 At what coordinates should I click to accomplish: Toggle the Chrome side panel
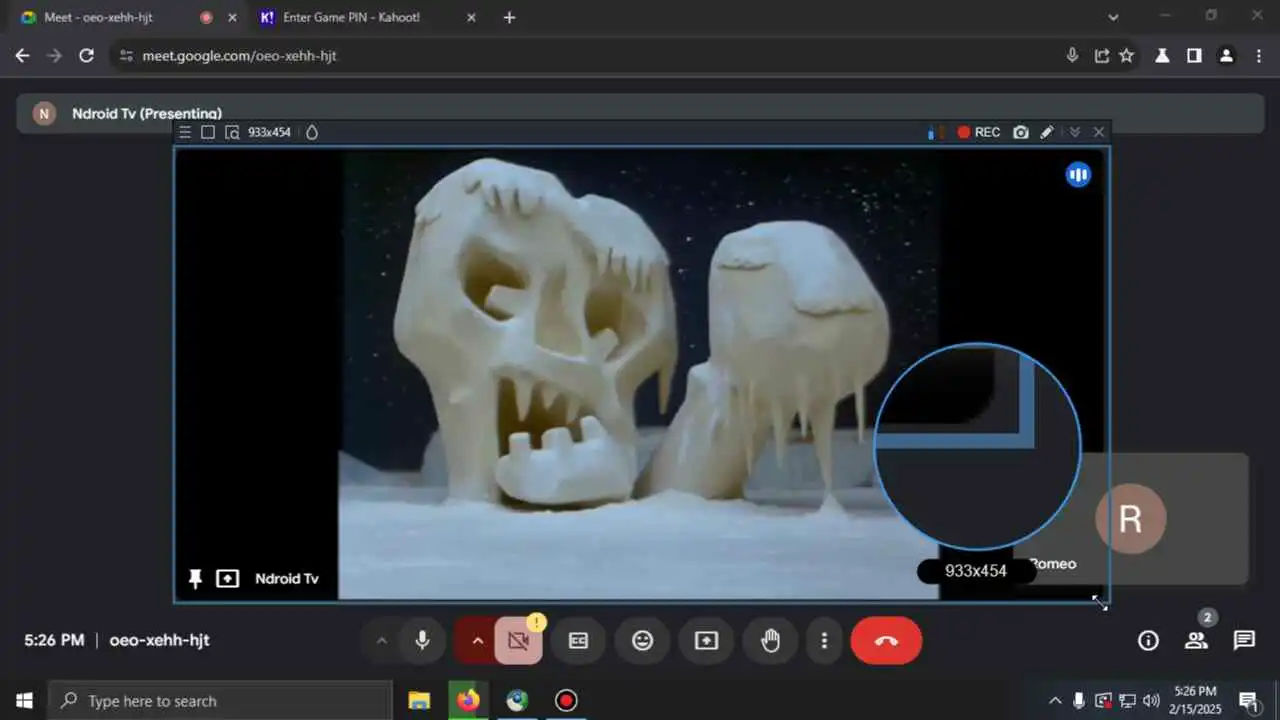(1194, 56)
